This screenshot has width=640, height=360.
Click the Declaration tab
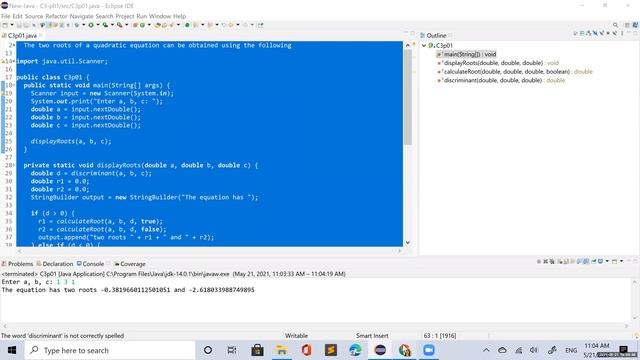(x=55, y=264)
